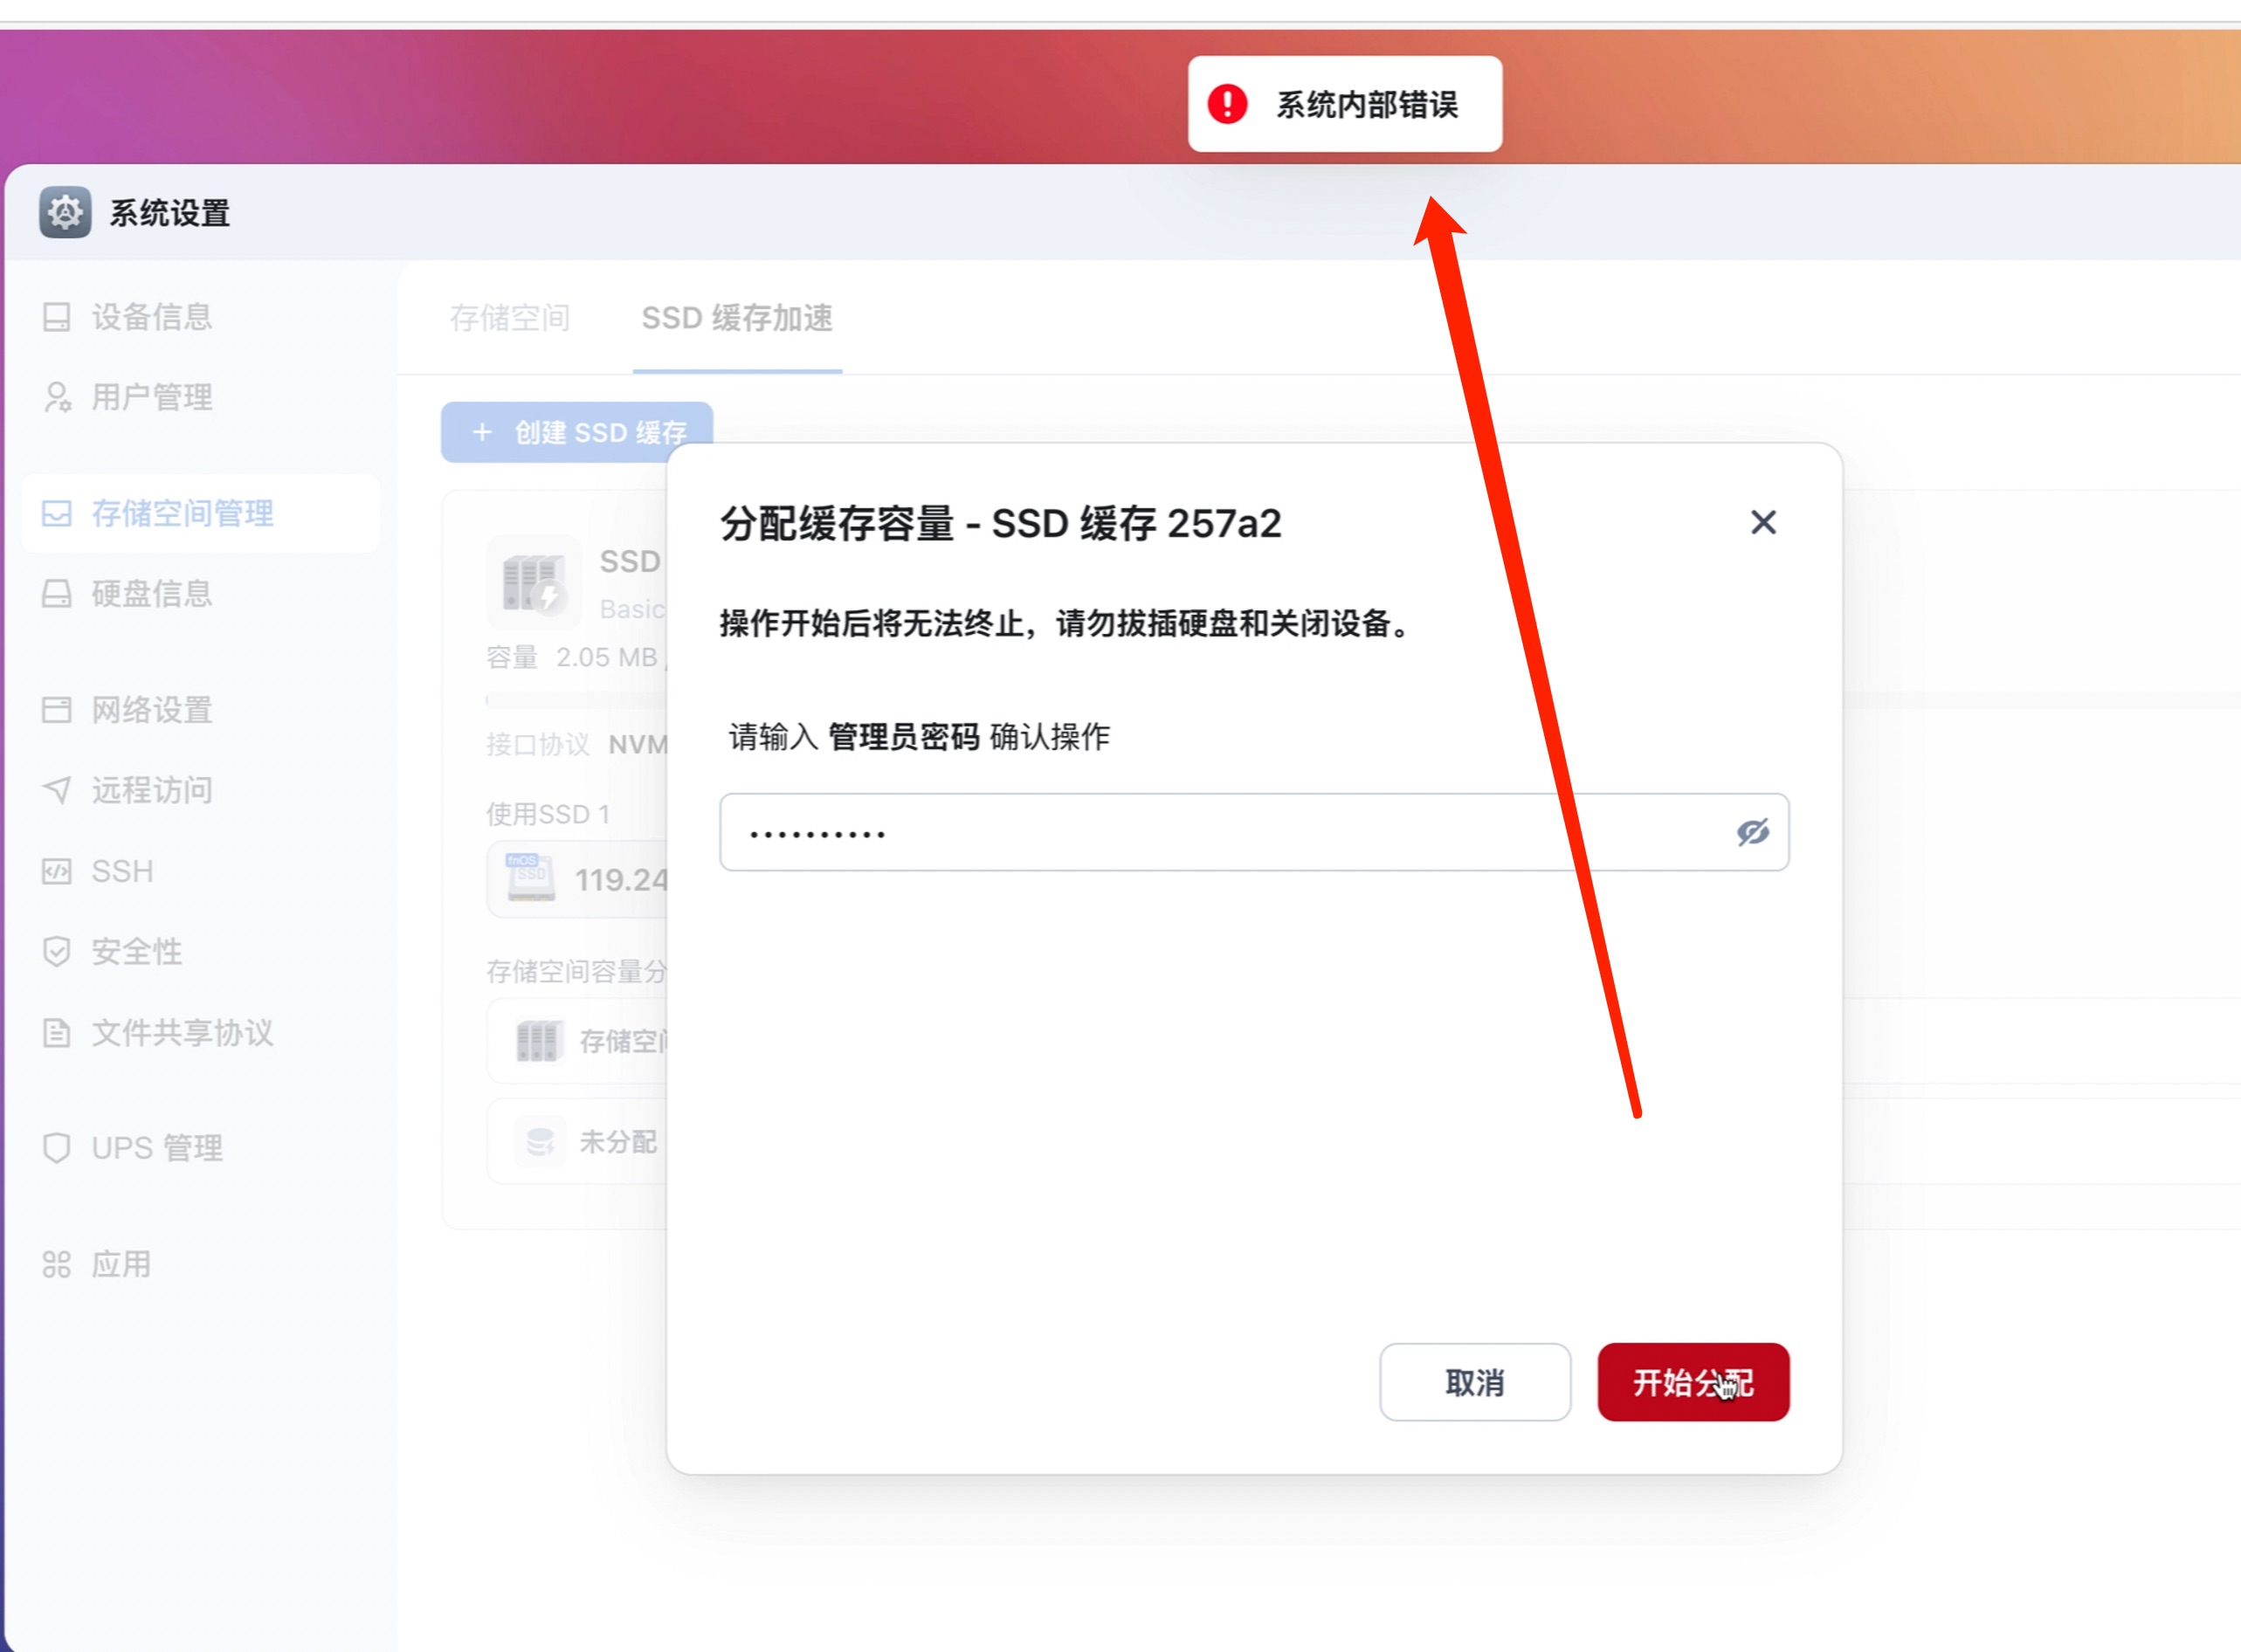Toggle password visibility eye icon
Viewport: 2241px width, 1652px height.
(x=1752, y=832)
